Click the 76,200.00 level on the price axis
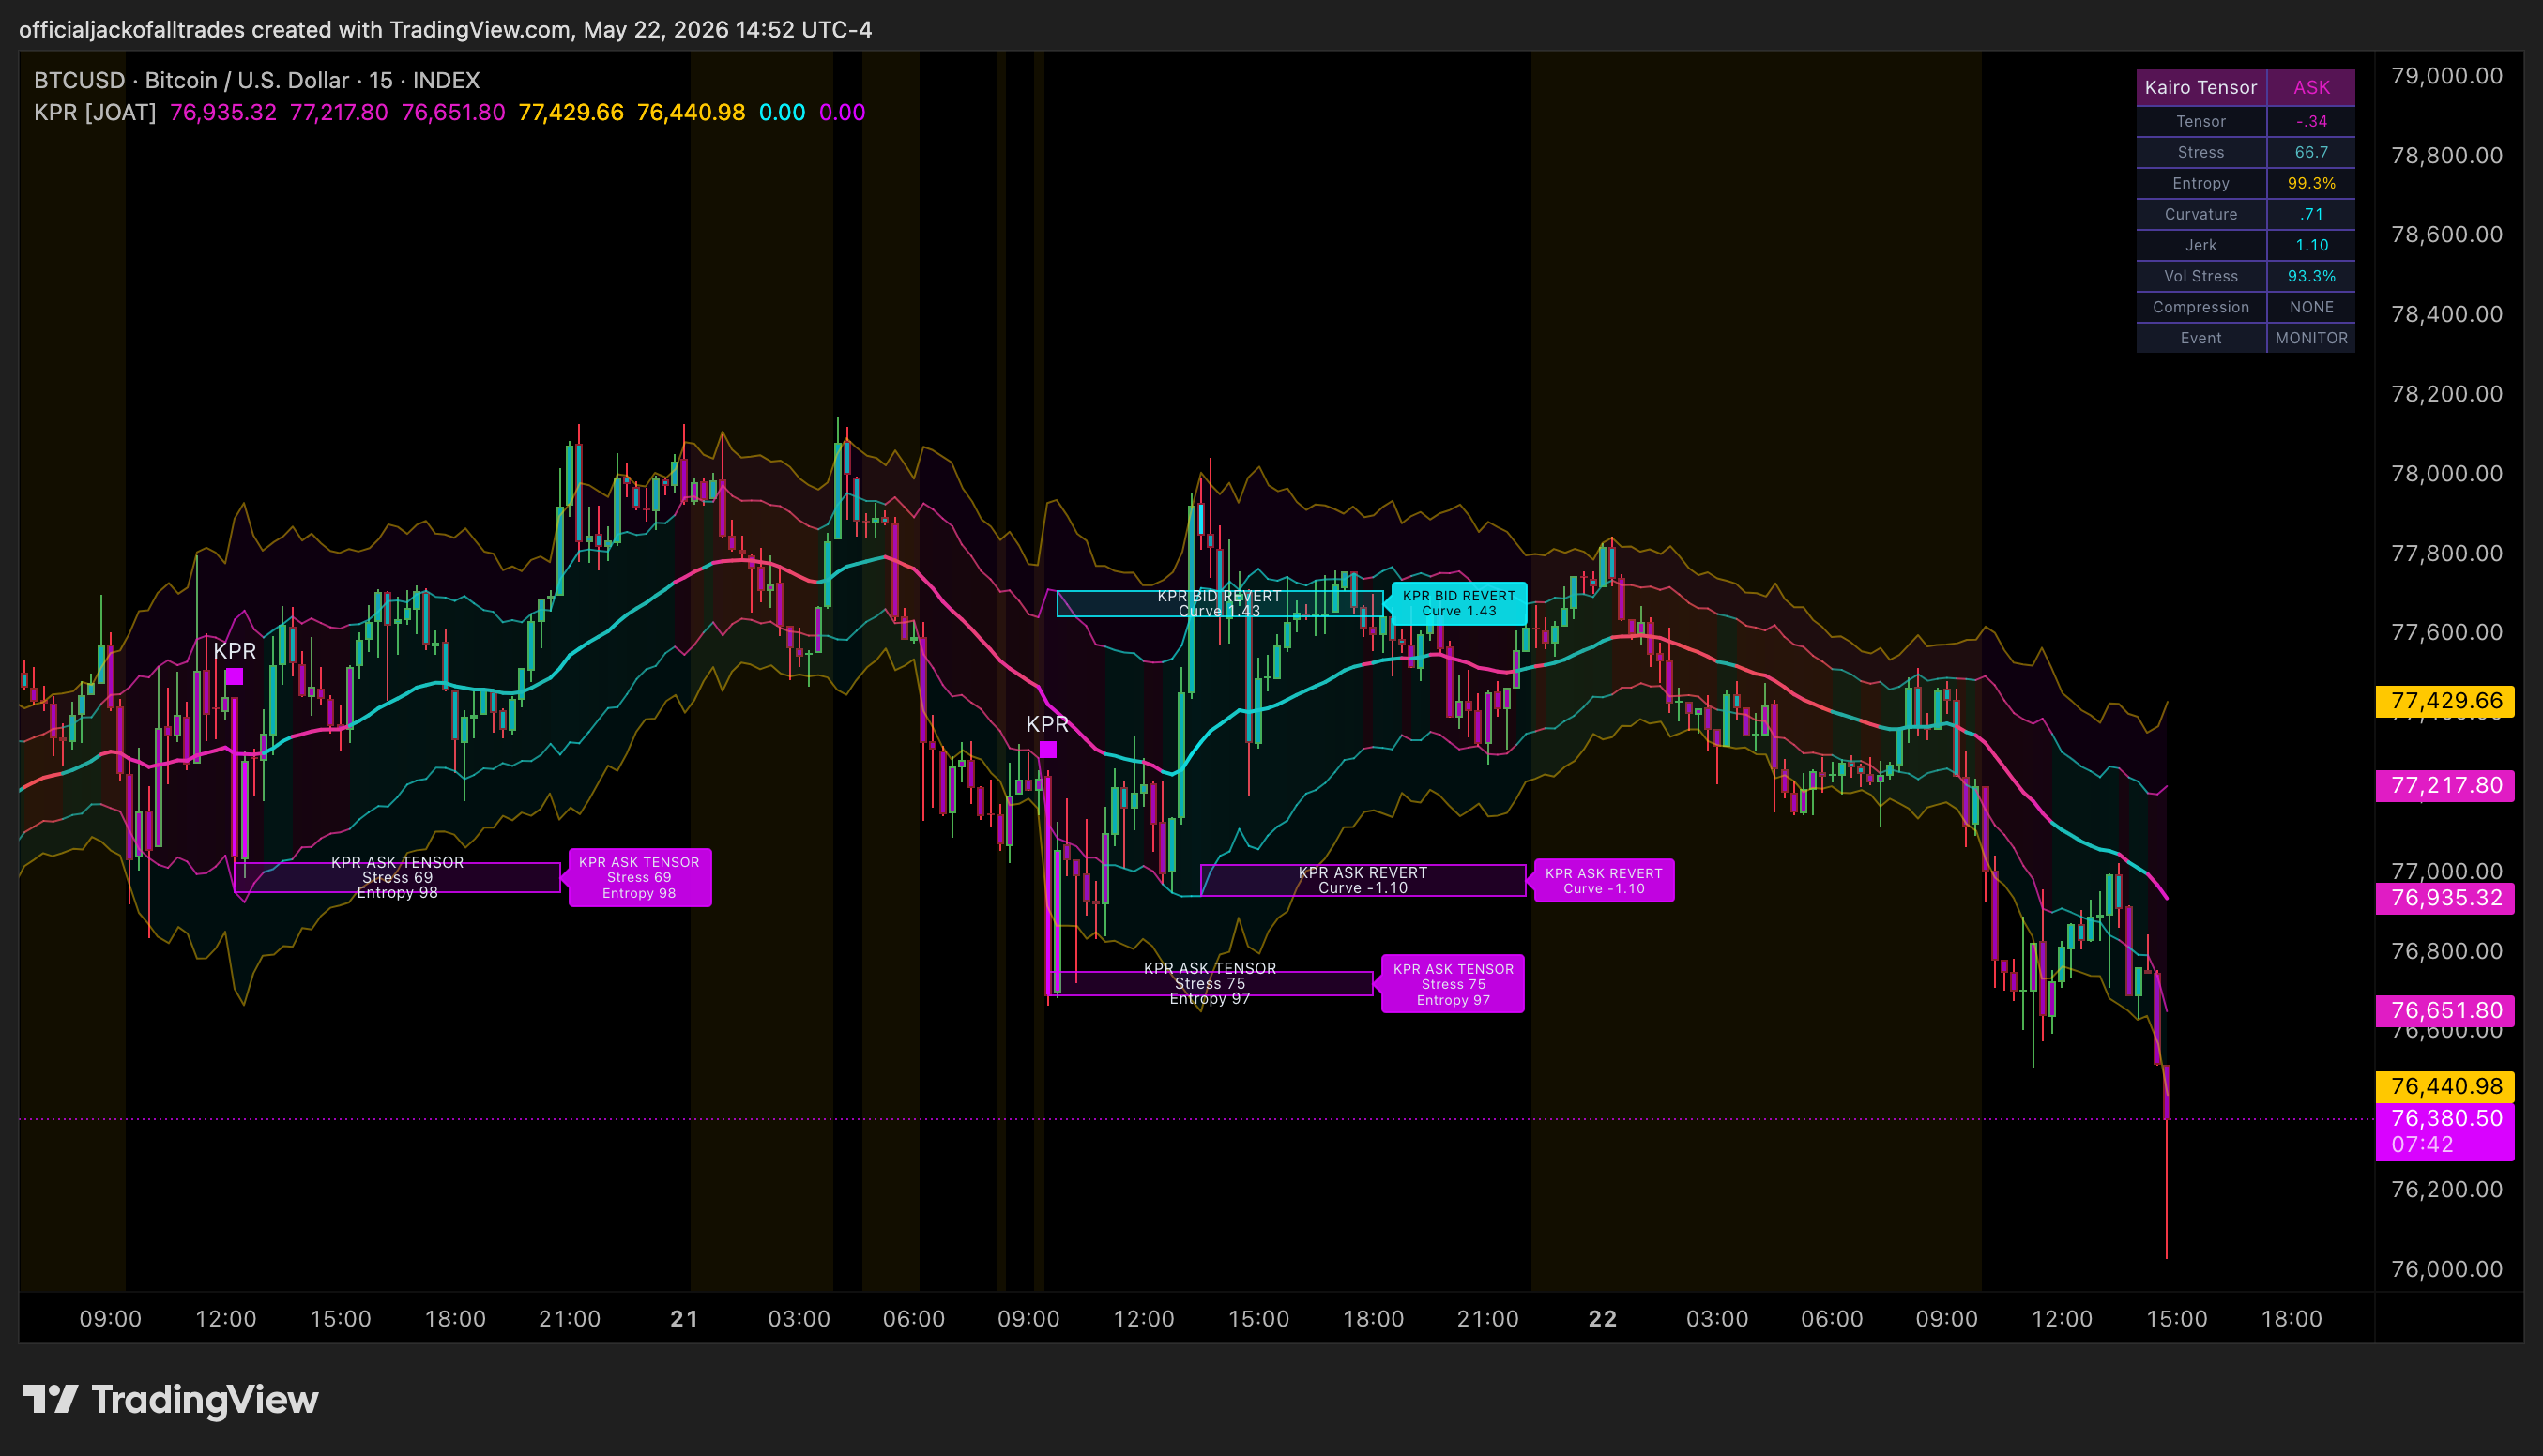The width and height of the screenshot is (2543, 1456). (2447, 1189)
